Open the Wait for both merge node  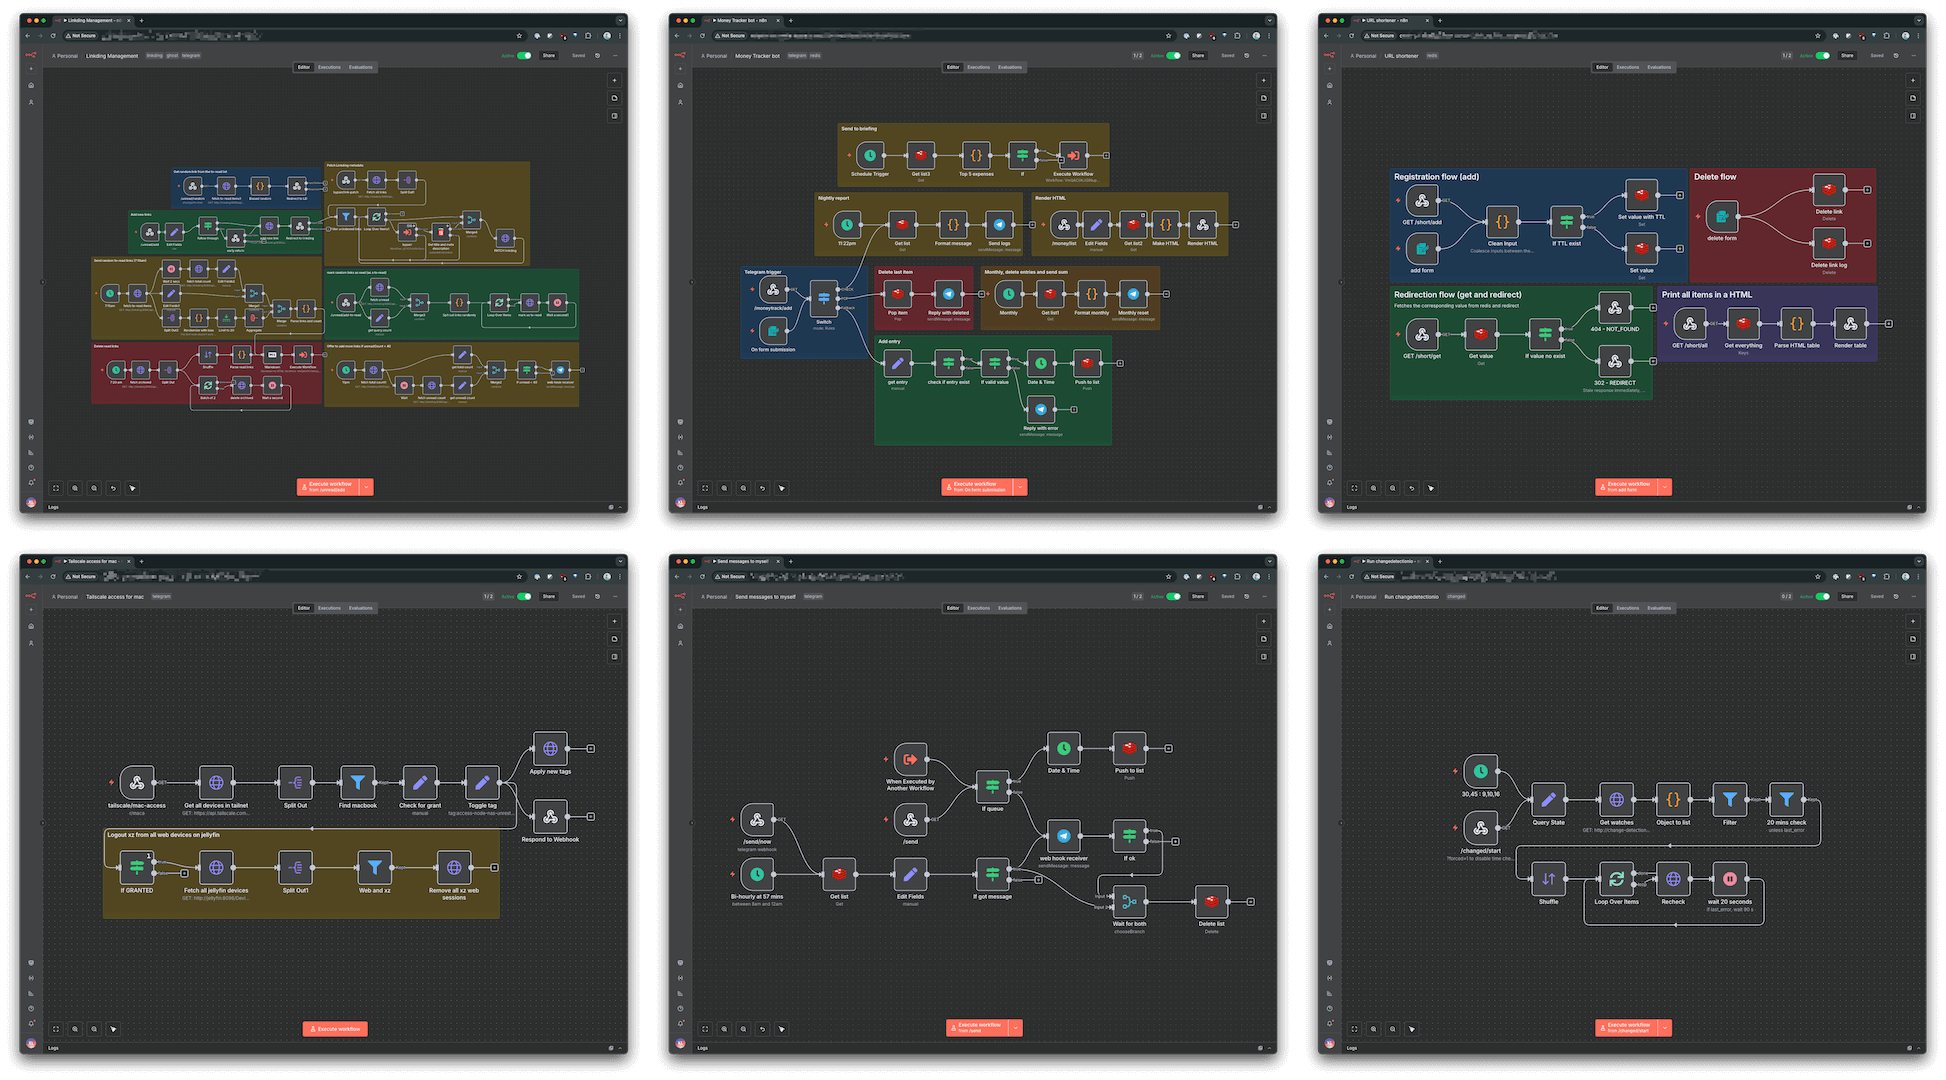(x=1129, y=902)
